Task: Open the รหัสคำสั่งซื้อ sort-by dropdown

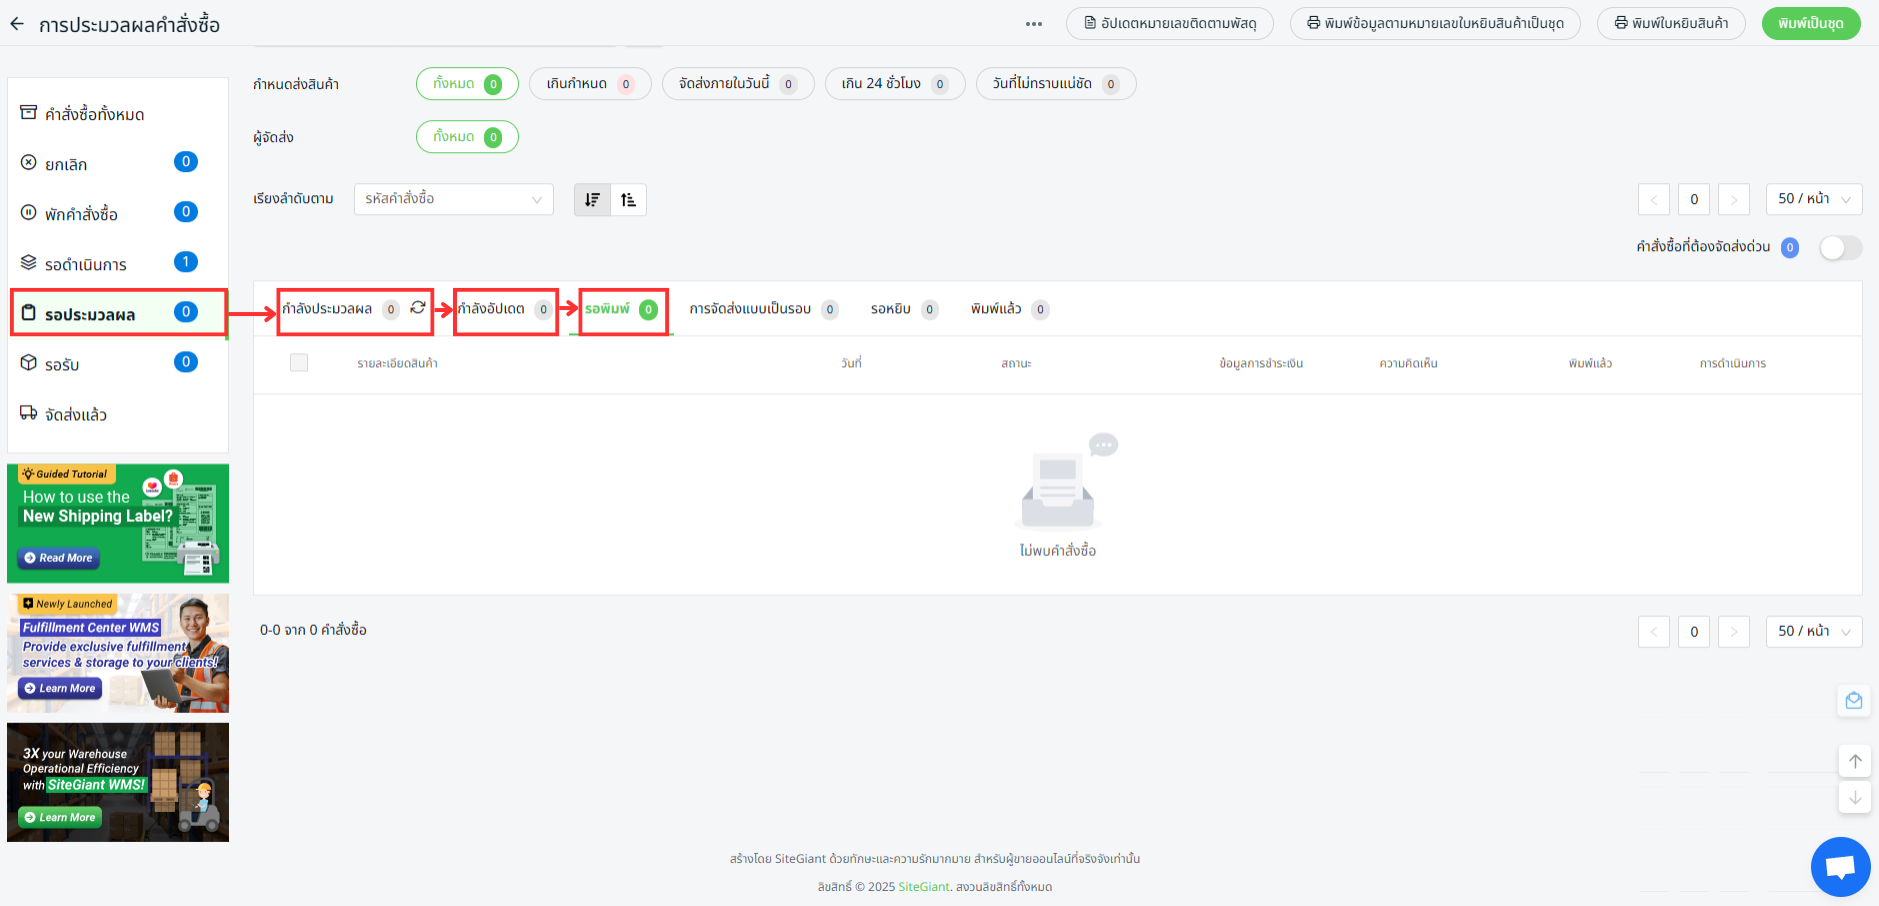Action: click(x=453, y=199)
